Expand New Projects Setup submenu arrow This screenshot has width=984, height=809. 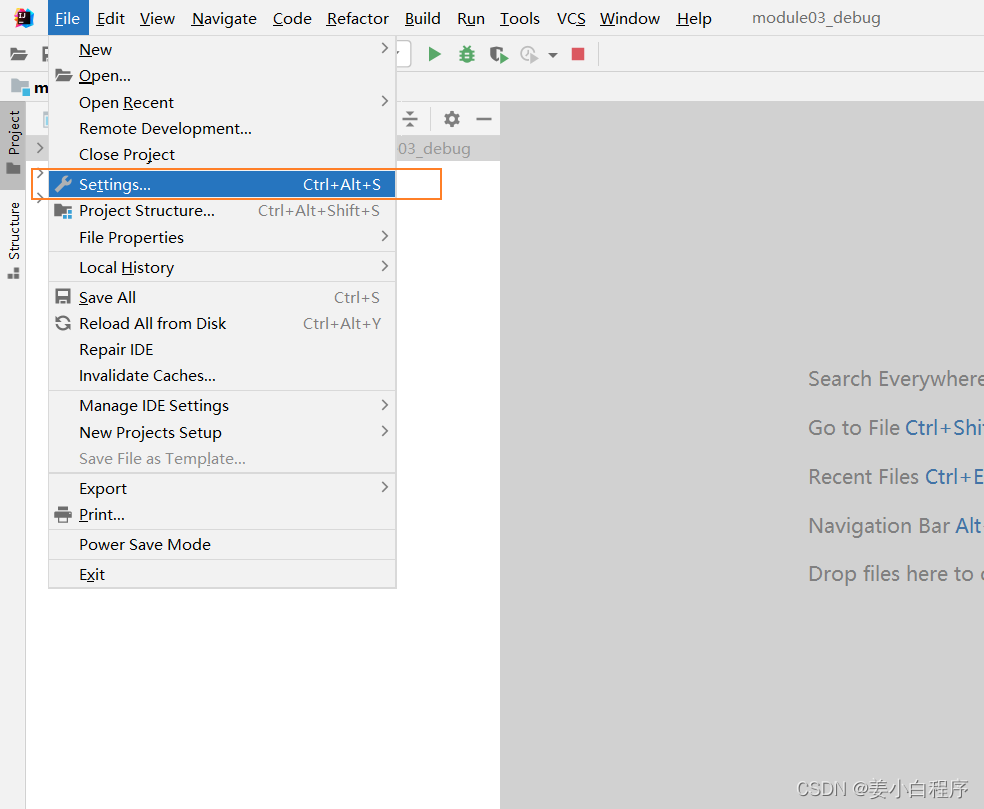click(385, 431)
